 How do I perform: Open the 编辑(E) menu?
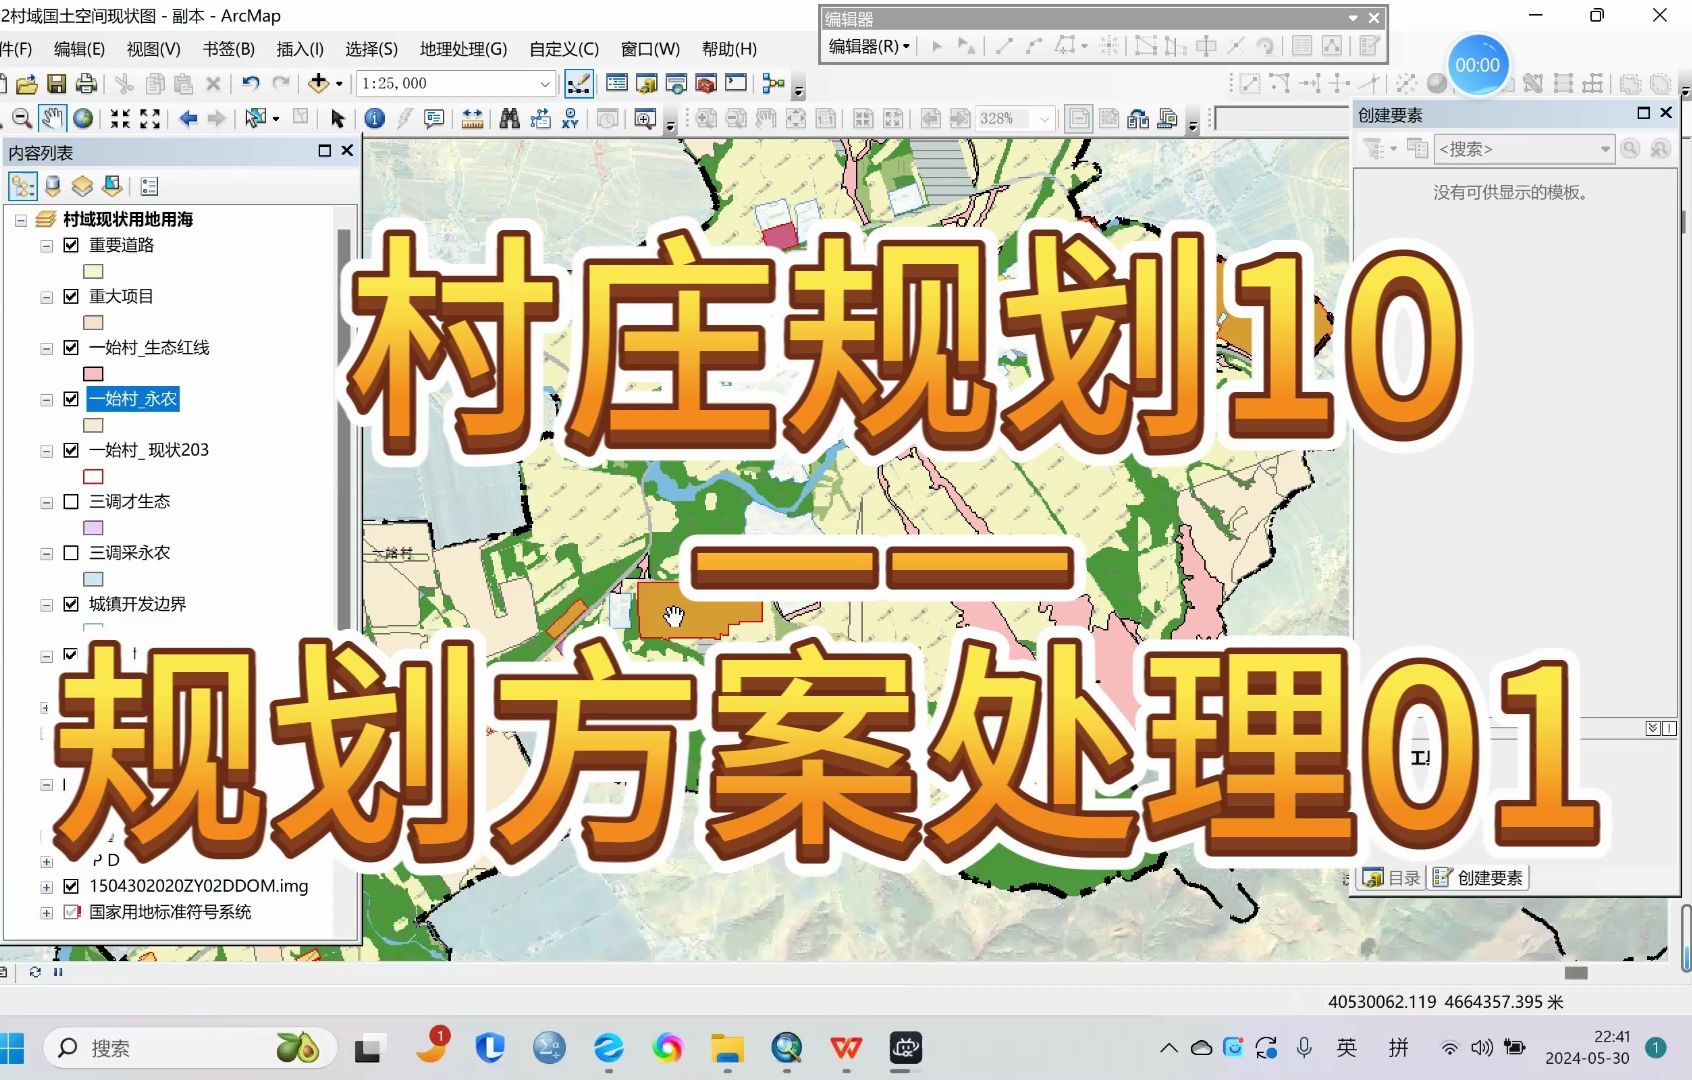pos(79,49)
